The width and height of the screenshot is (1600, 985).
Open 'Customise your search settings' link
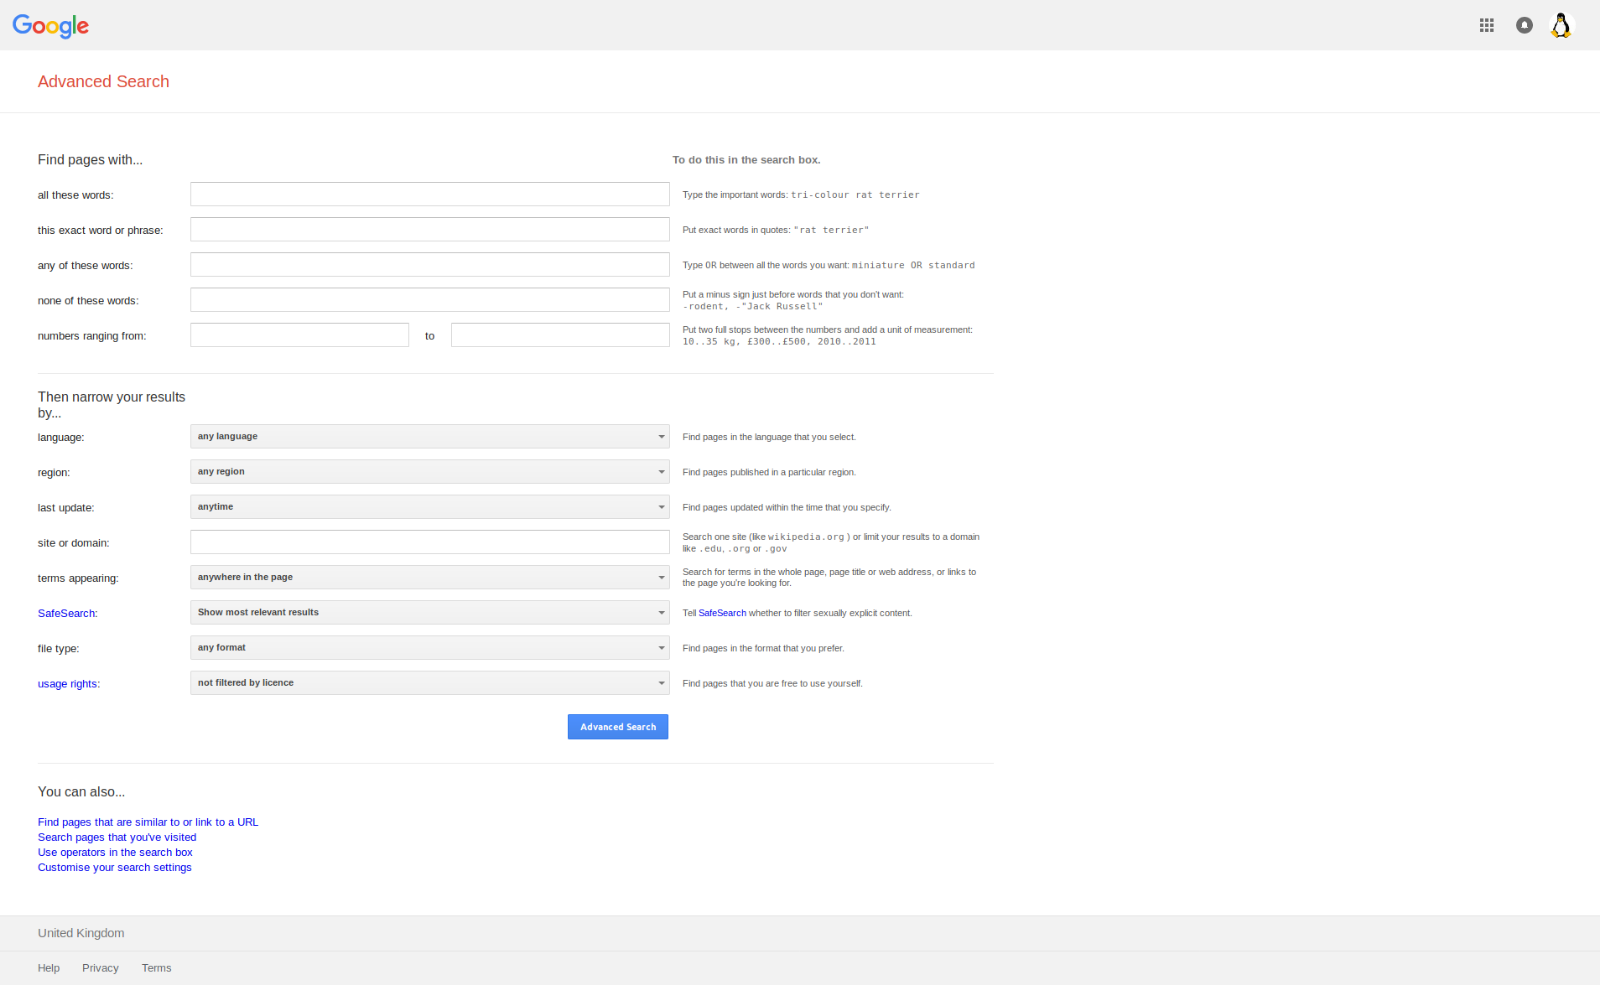[115, 867]
